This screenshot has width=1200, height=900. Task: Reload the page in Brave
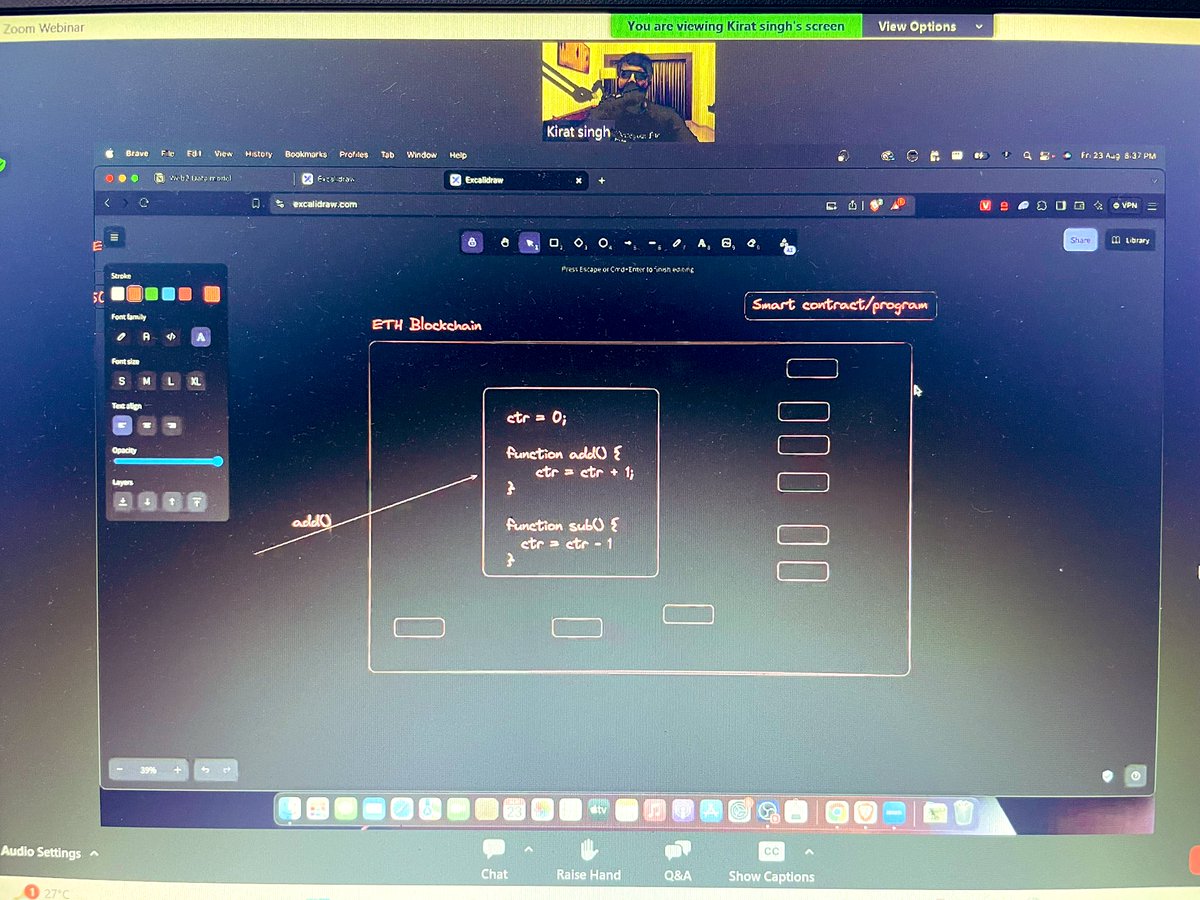[144, 202]
